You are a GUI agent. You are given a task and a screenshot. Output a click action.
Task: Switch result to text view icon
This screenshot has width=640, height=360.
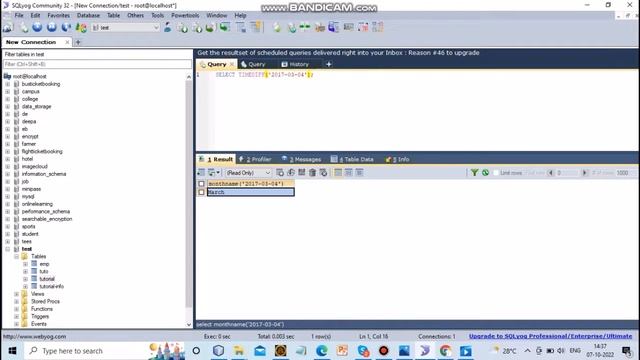click(359, 173)
